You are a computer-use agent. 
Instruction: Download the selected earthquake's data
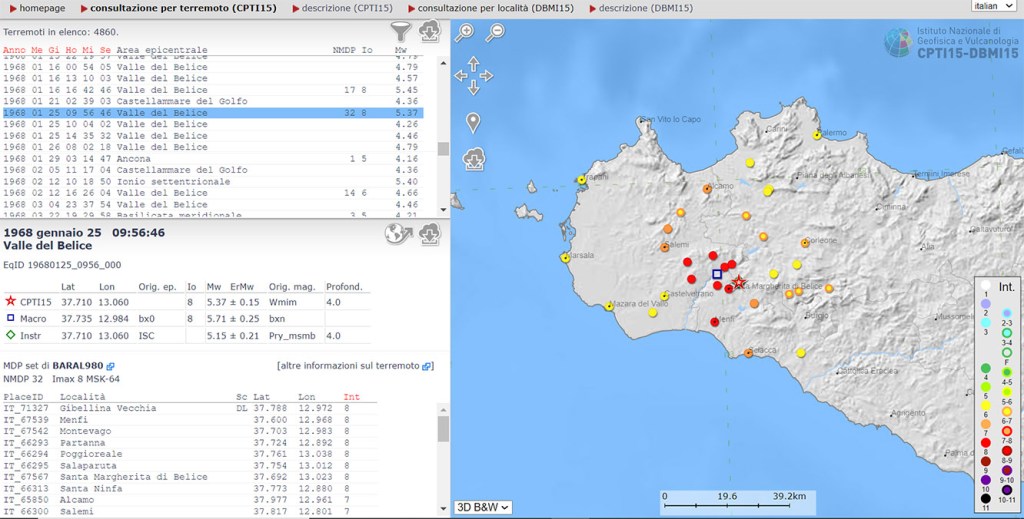(x=429, y=234)
